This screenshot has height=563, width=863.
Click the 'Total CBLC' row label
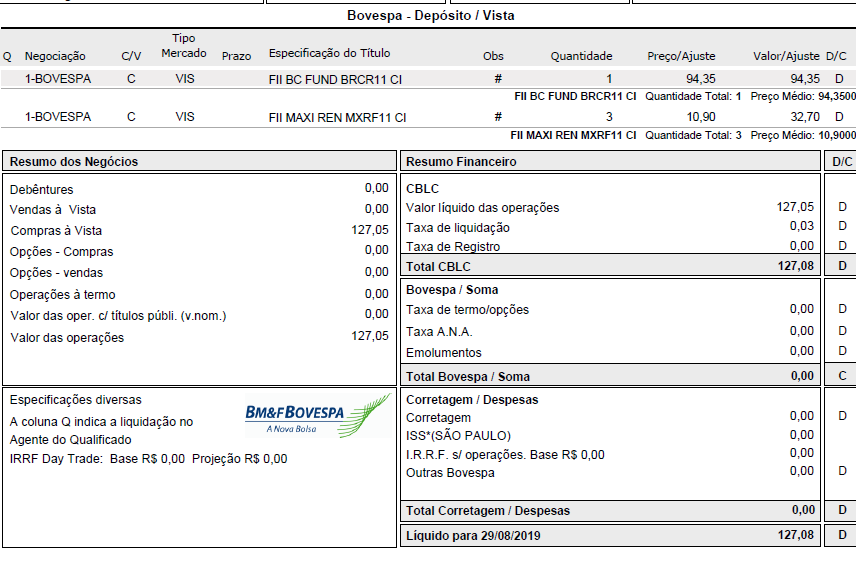[438, 267]
